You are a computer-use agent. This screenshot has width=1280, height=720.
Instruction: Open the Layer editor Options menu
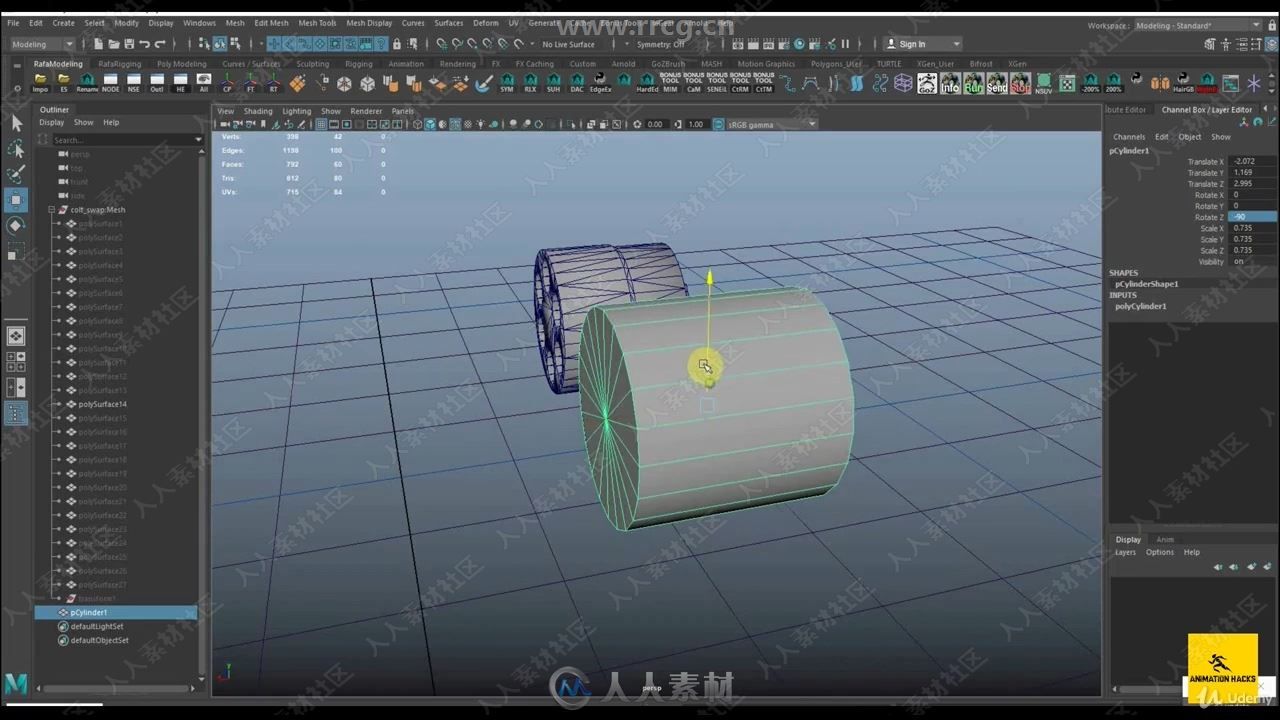point(1160,552)
